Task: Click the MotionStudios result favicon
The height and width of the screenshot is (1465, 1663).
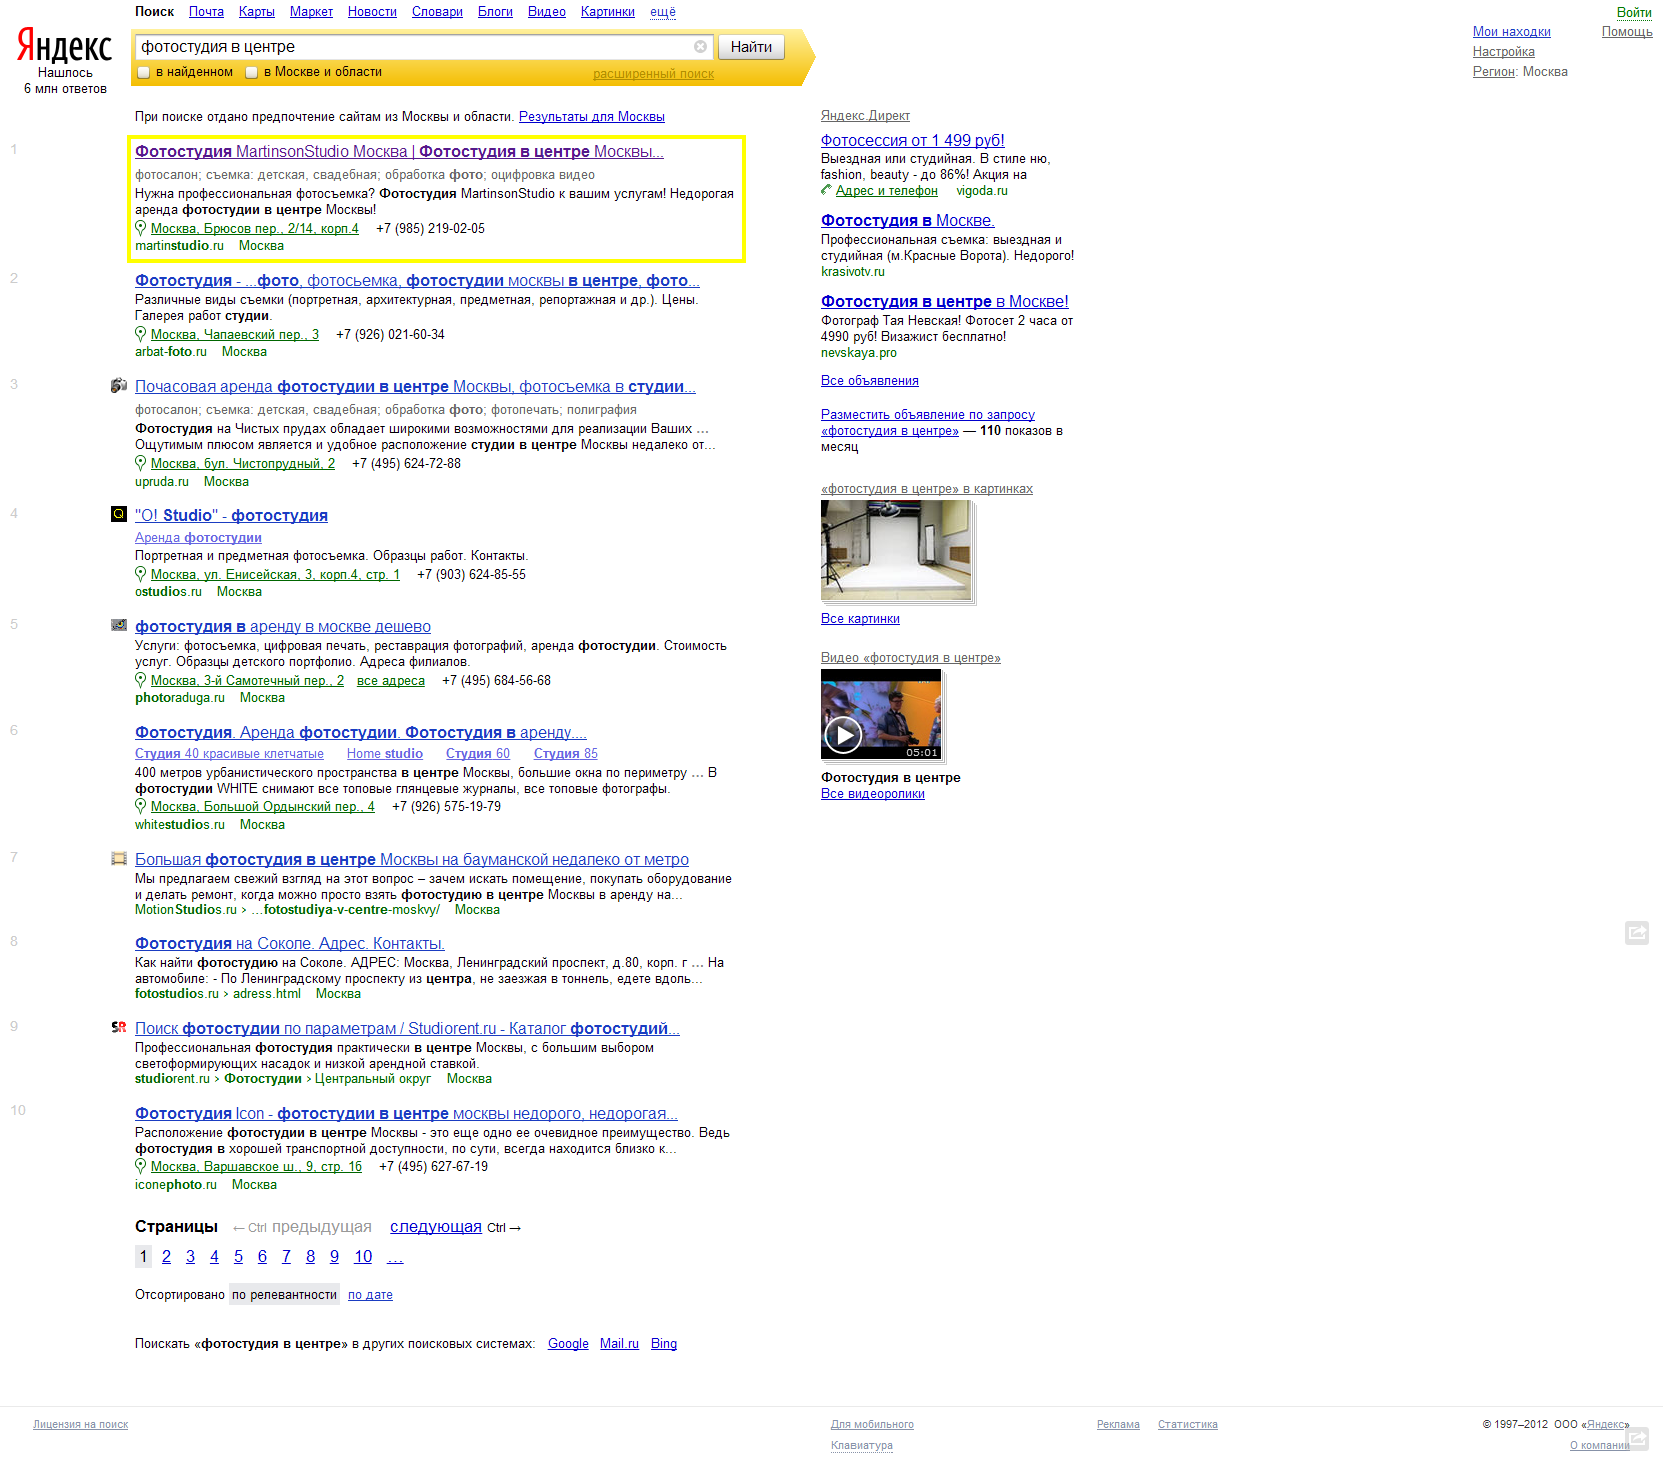Action: point(119,858)
